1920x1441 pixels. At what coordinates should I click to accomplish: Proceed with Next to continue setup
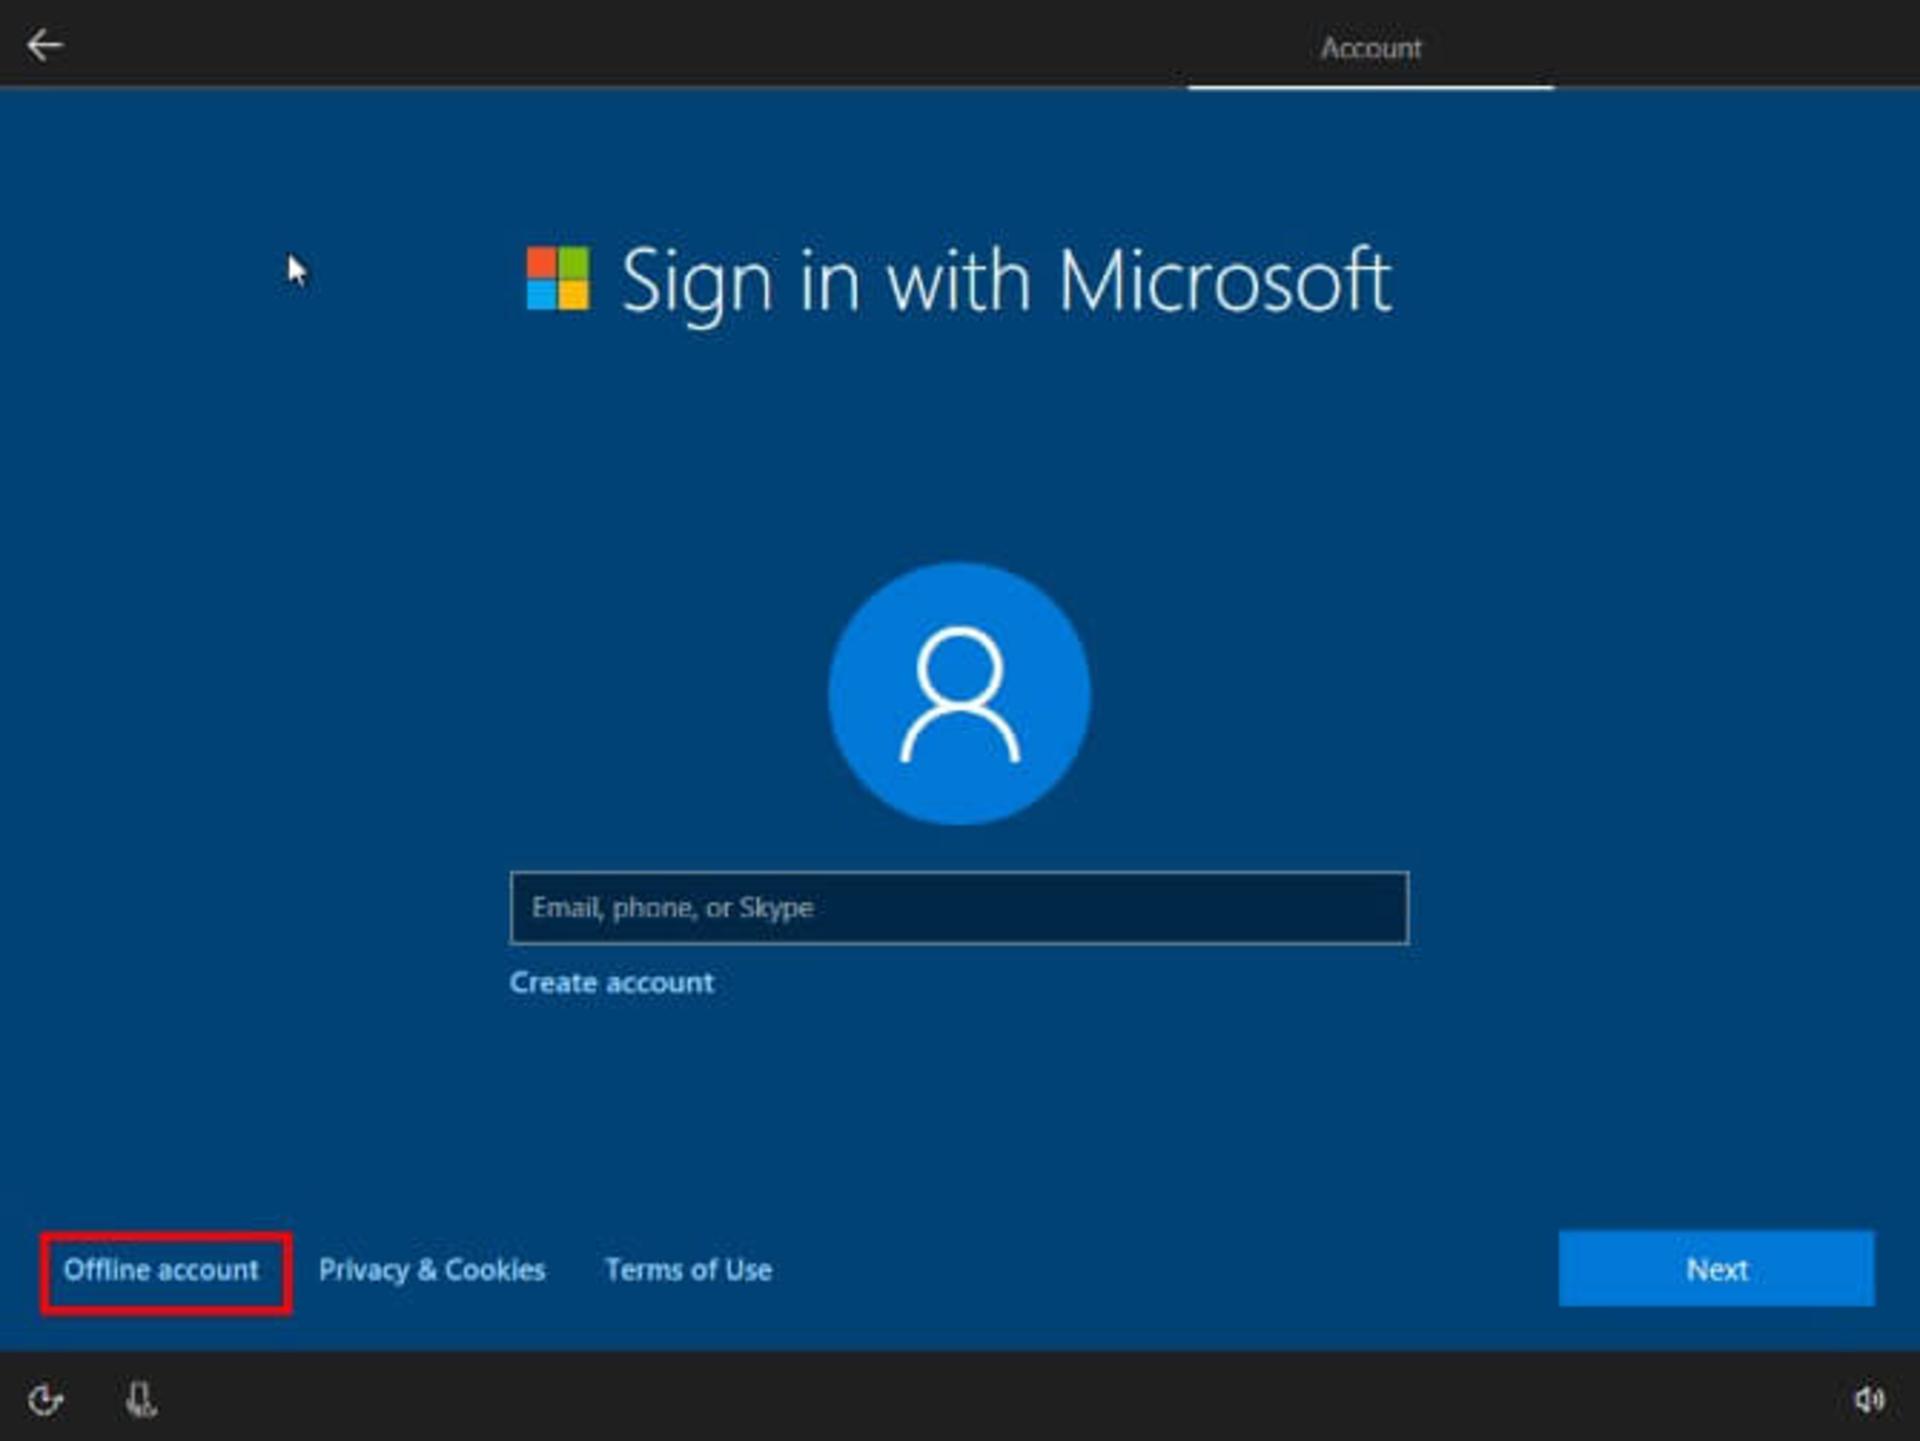[x=1716, y=1269]
